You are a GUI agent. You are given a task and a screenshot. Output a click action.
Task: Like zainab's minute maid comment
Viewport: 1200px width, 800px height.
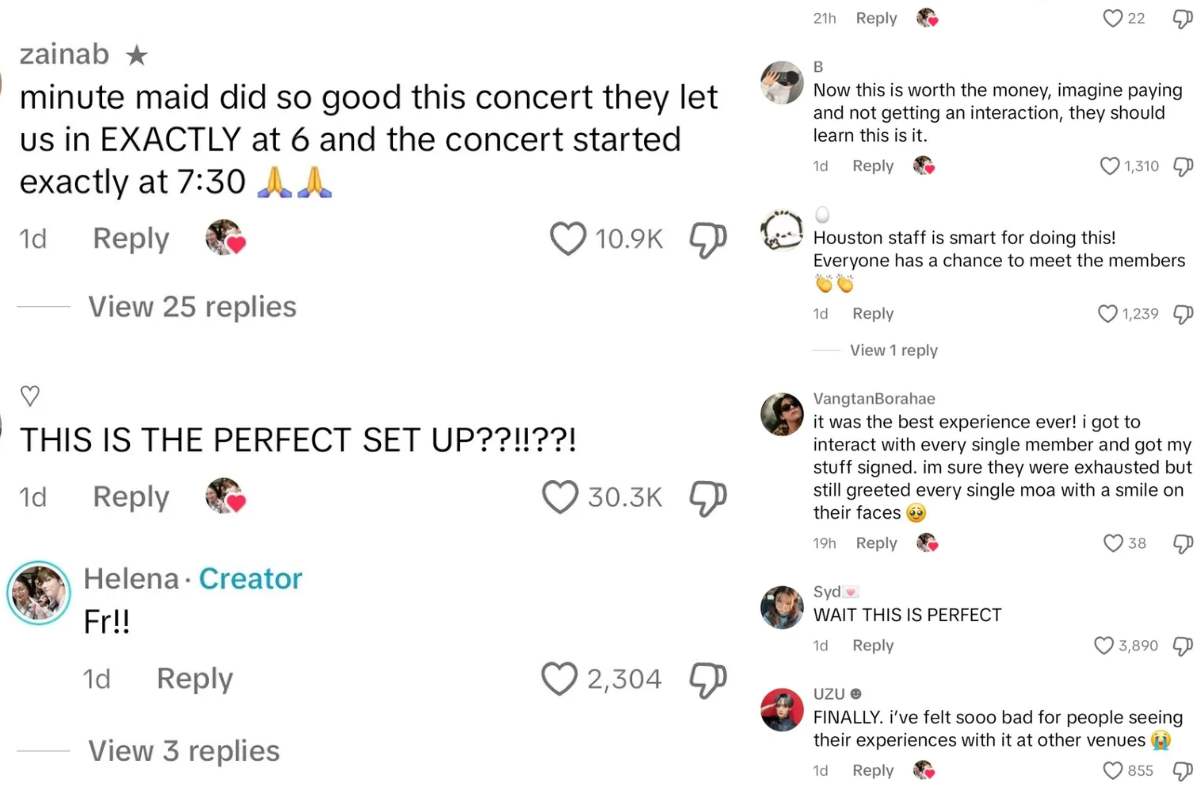568,239
